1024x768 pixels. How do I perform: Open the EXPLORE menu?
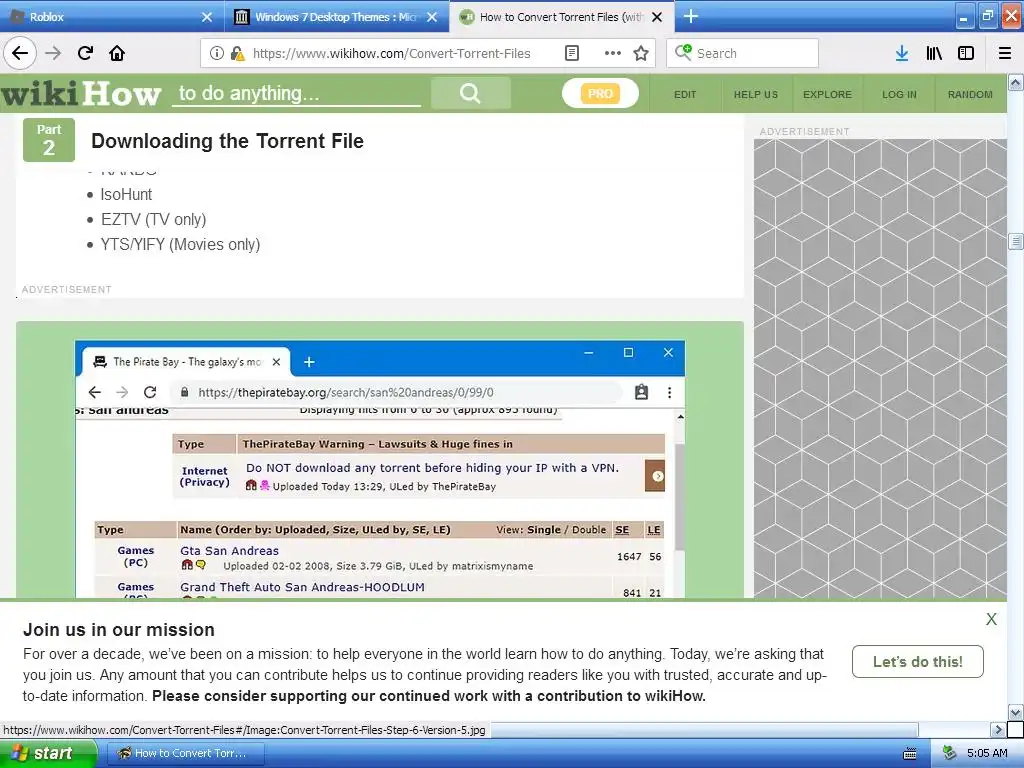click(x=827, y=94)
